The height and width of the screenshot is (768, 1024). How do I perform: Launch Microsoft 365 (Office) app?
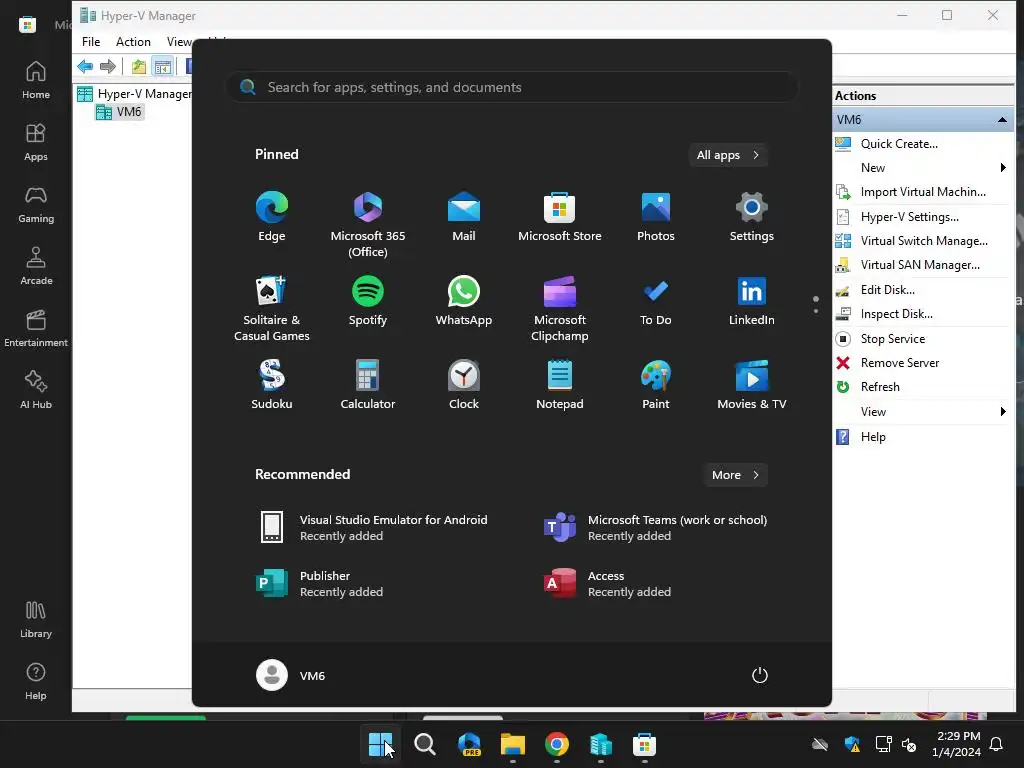click(368, 225)
